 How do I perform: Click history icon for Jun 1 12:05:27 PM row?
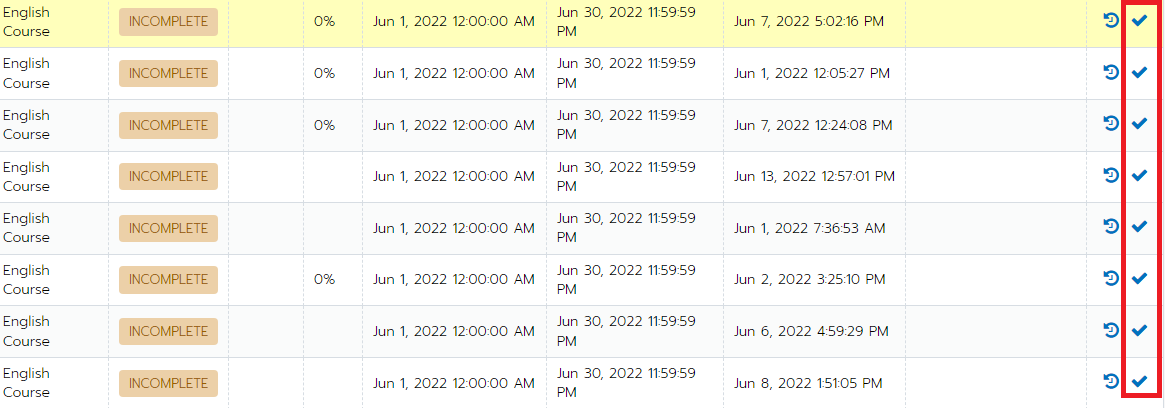[x=1112, y=73]
